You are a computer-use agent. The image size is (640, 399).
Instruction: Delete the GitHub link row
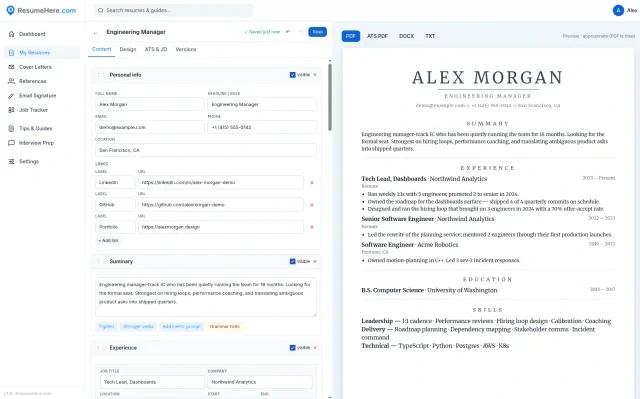312,205
